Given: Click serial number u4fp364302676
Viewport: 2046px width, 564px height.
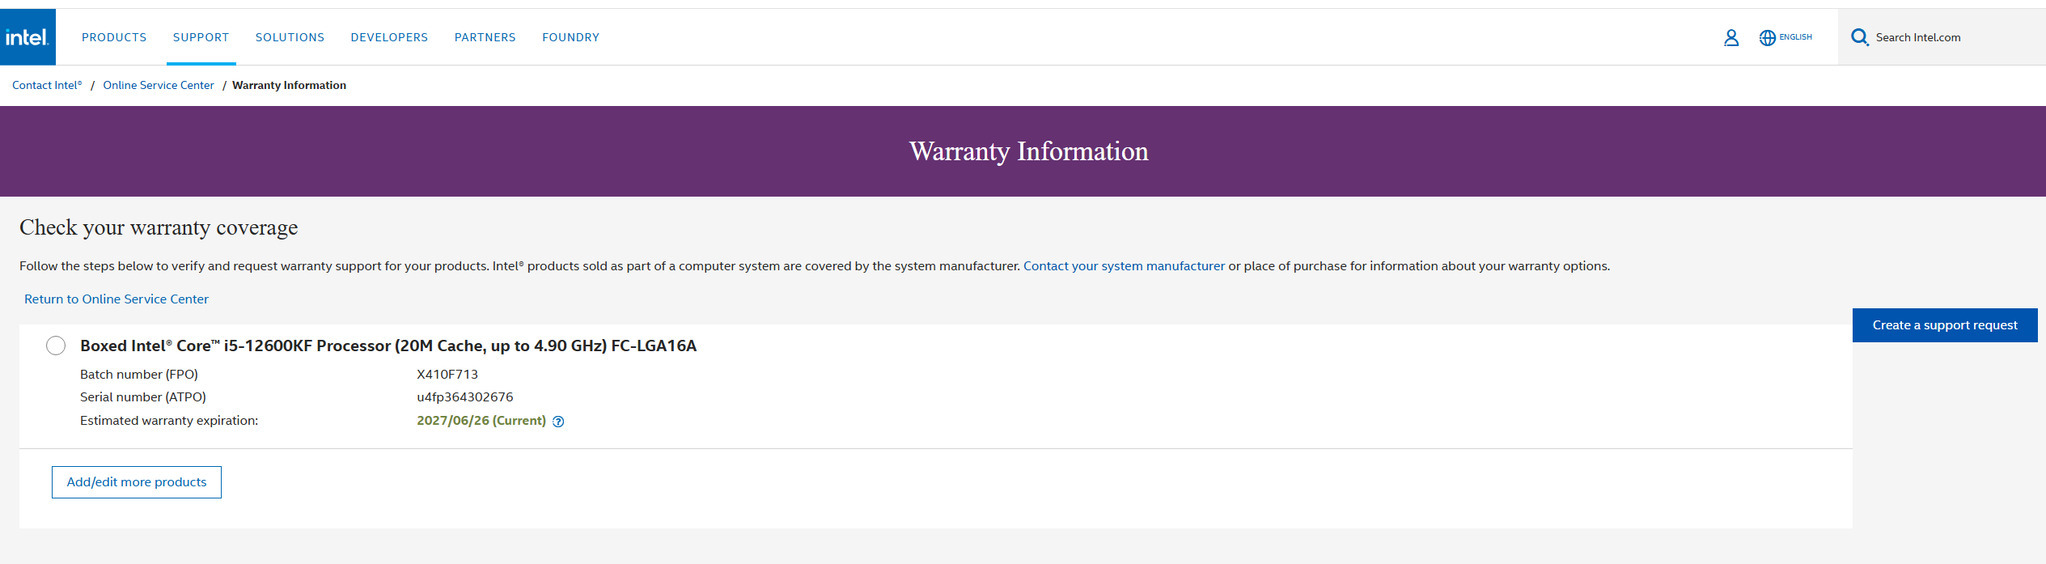Looking at the screenshot, I should tap(465, 398).
